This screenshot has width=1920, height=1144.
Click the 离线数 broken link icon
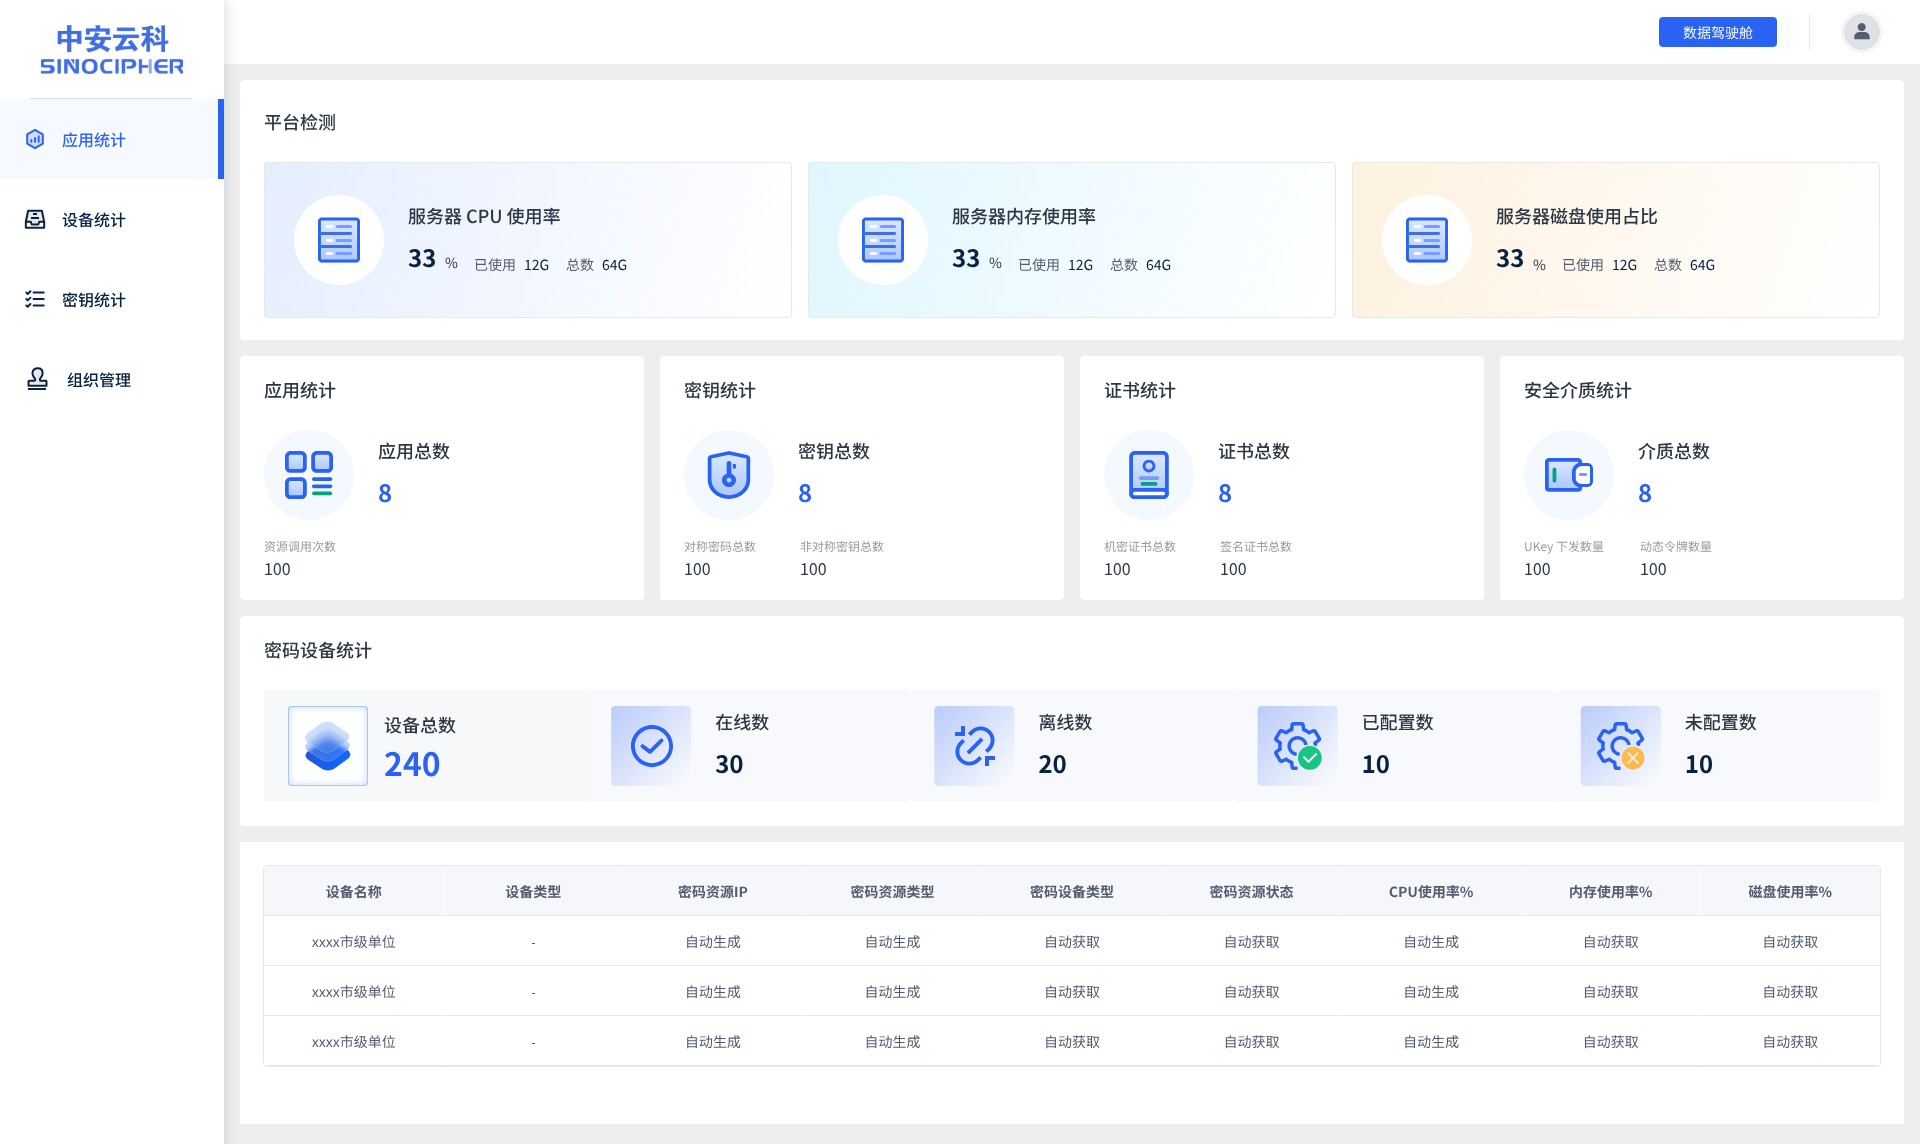(x=974, y=746)
